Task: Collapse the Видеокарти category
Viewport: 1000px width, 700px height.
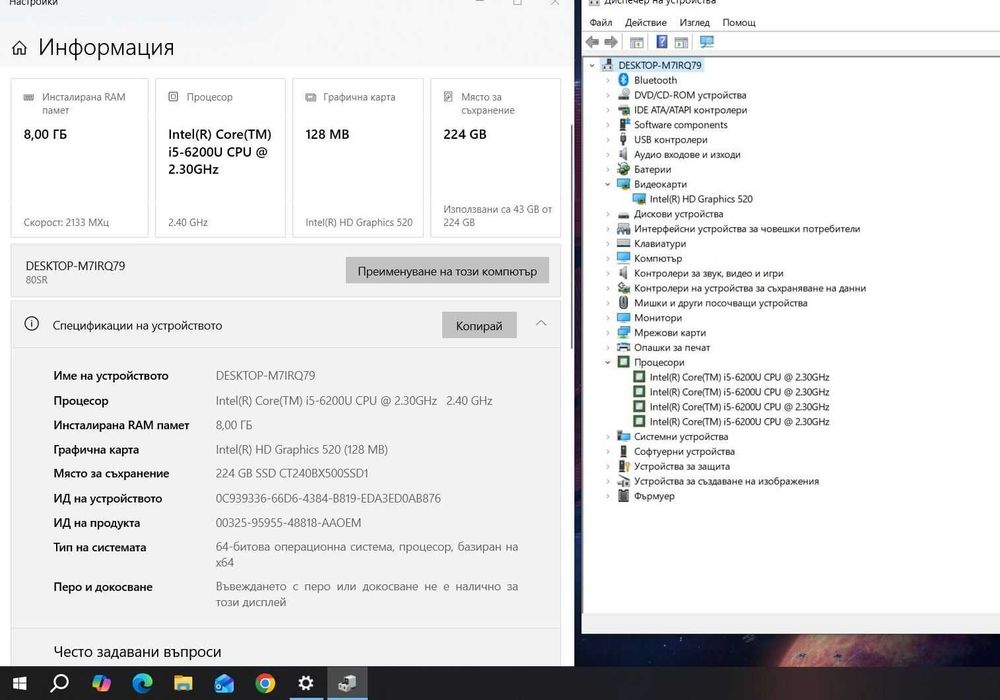Action: (x=608, y=184)
